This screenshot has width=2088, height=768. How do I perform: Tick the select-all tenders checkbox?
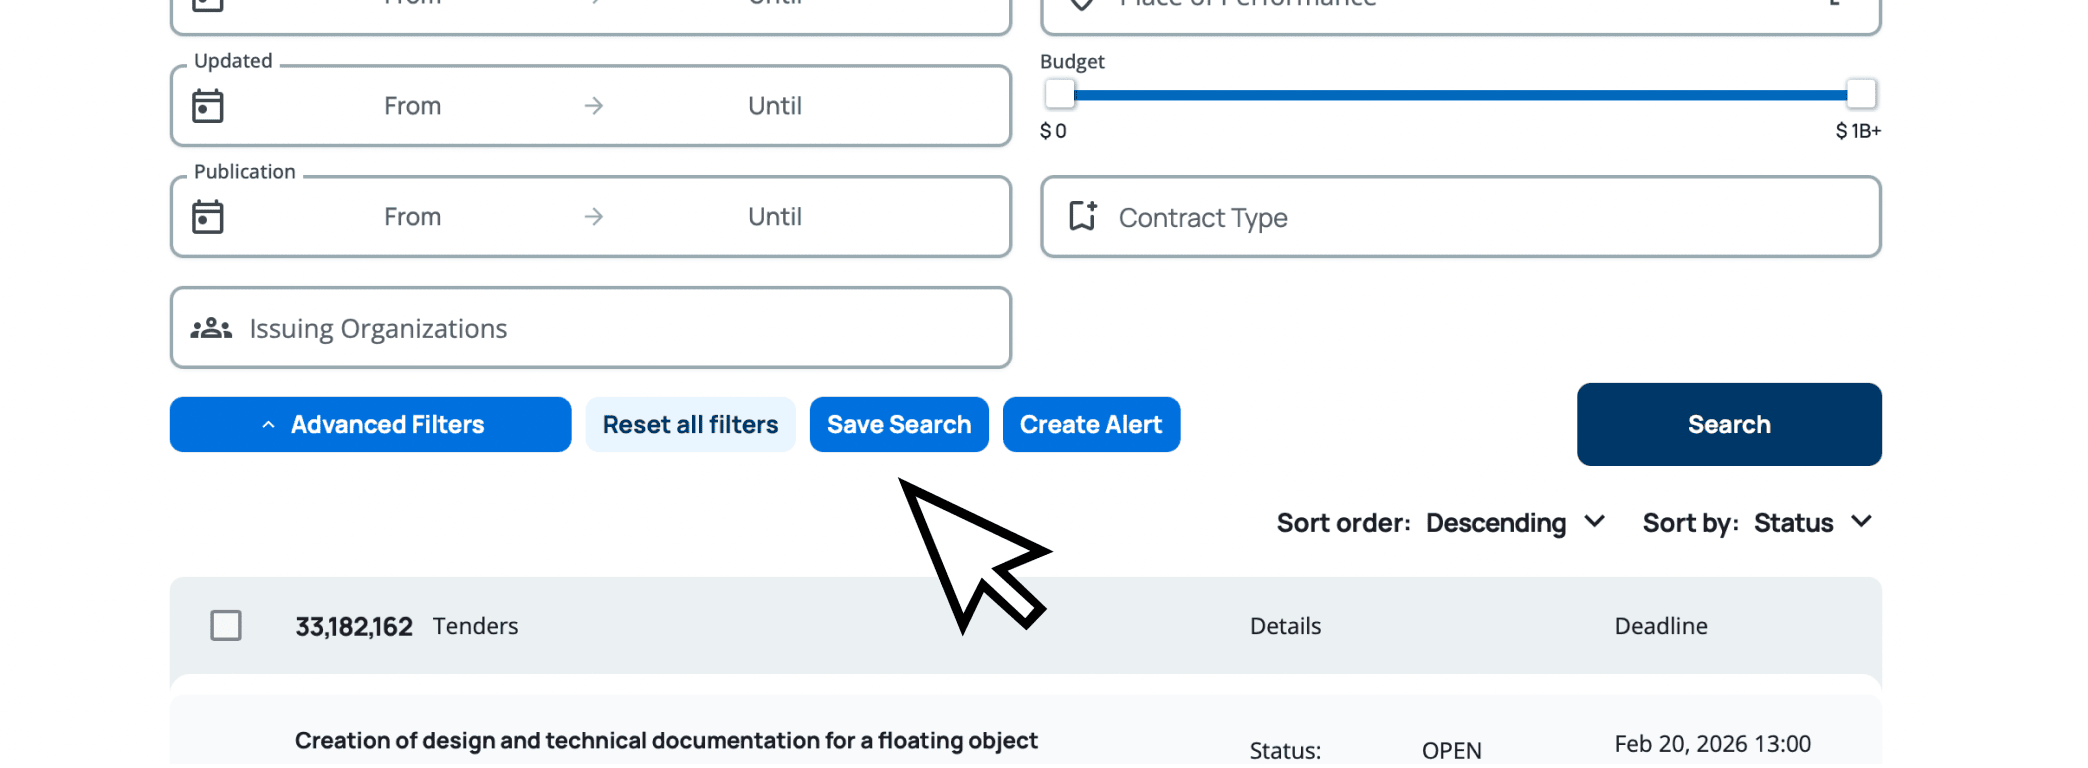tap(226, 626)
